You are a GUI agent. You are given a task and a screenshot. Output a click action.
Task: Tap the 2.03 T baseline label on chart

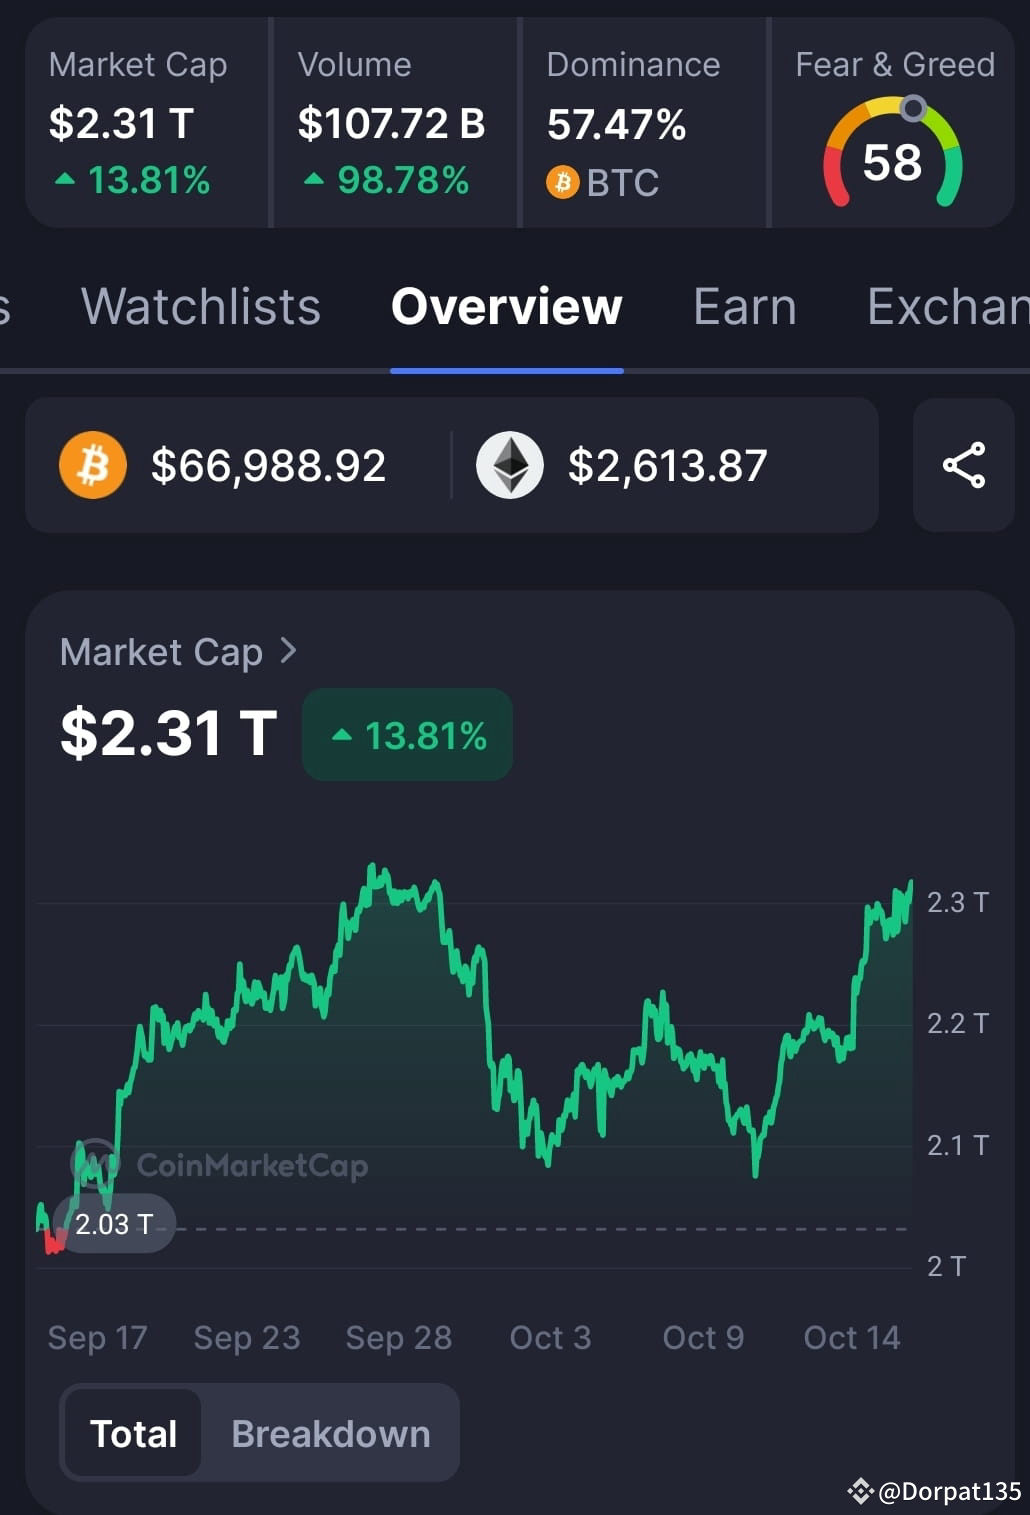coord(113,1222)
